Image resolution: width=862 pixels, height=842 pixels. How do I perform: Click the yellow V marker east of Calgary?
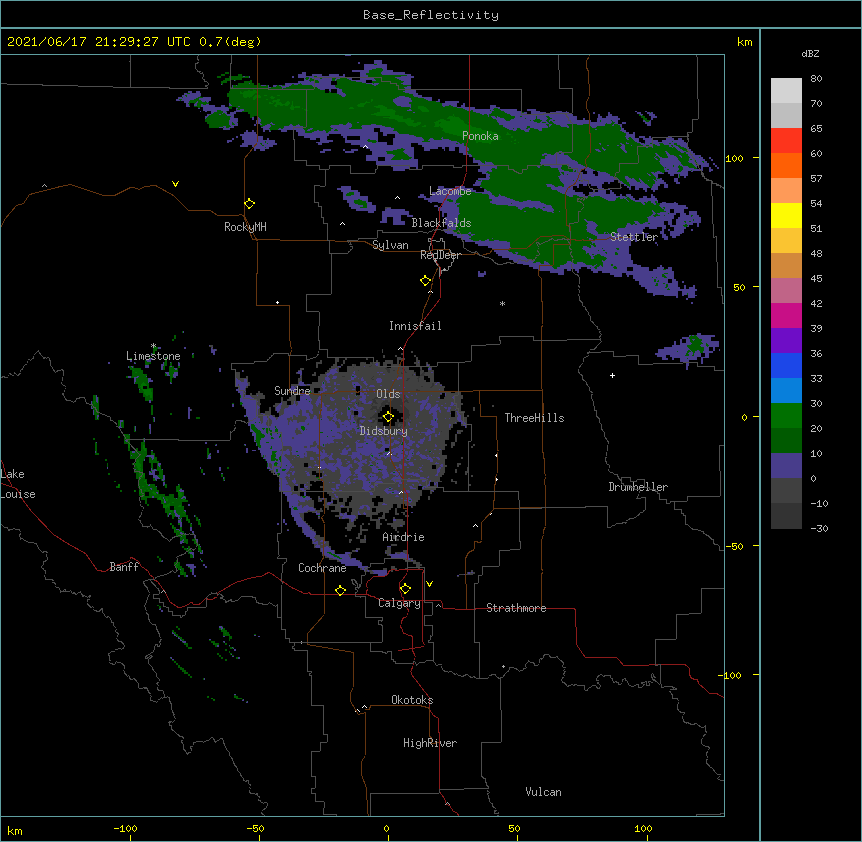coord(429,584)
